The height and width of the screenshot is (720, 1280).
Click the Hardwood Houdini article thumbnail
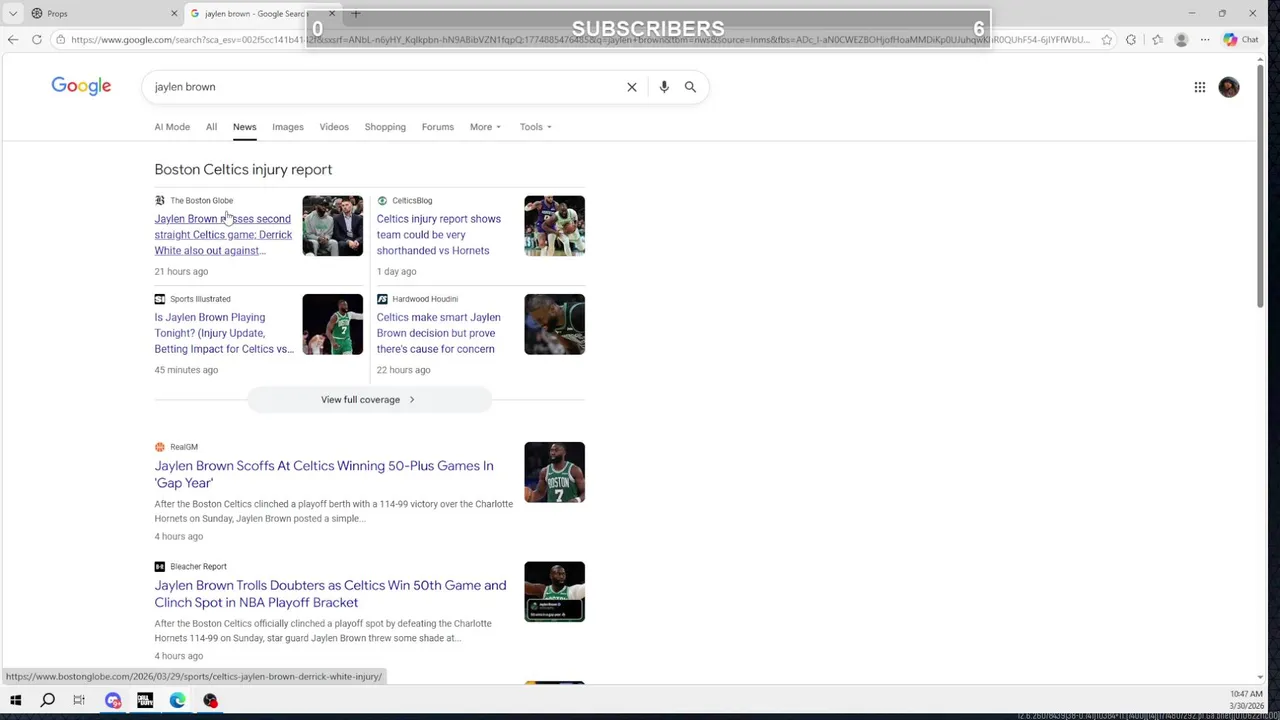pos(554,324)
